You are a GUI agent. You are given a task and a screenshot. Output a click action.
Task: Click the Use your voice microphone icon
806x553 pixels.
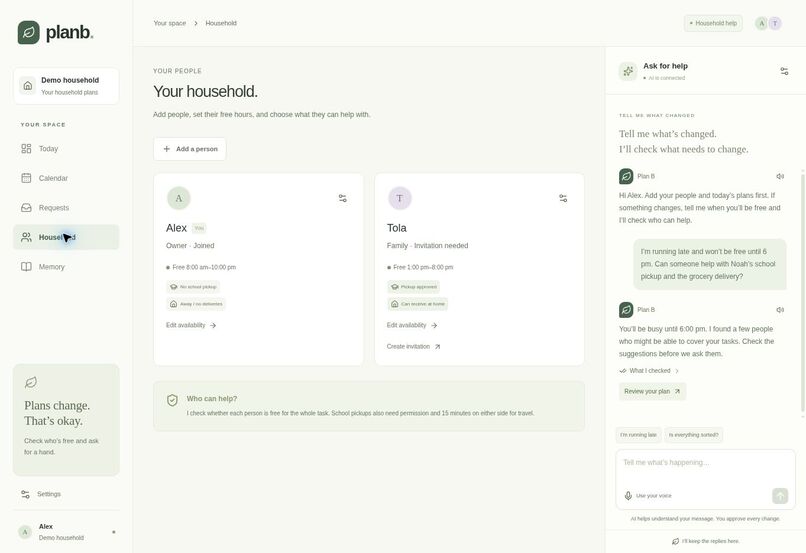628,495
